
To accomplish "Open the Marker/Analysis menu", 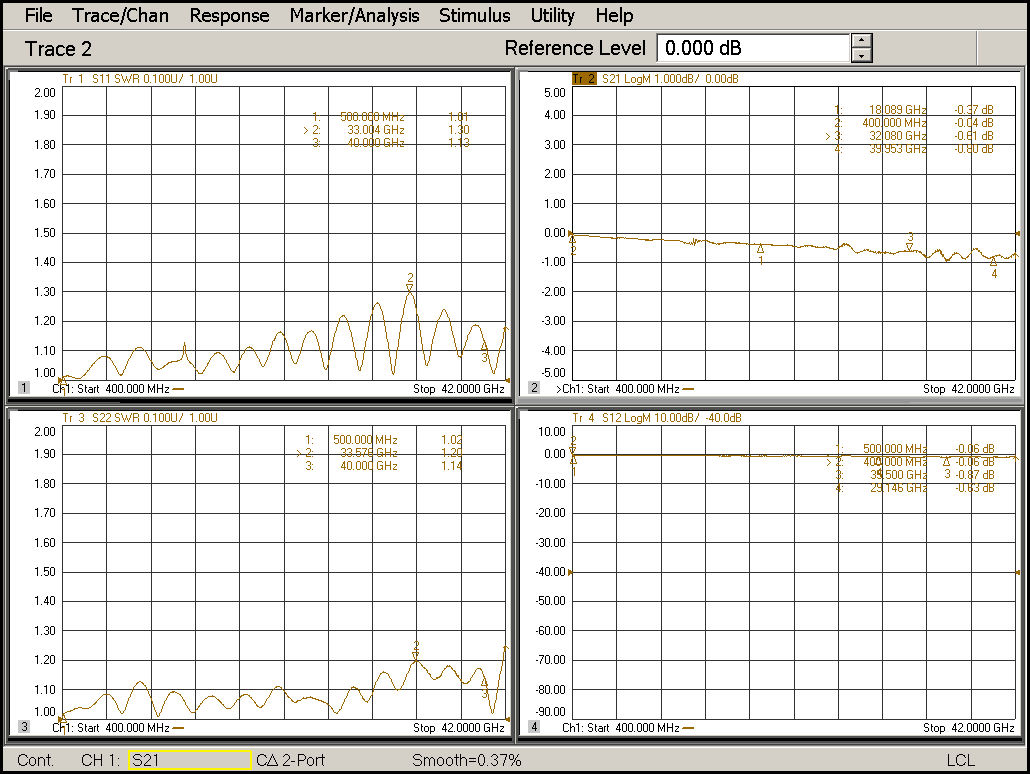I will tap(354, 15).
